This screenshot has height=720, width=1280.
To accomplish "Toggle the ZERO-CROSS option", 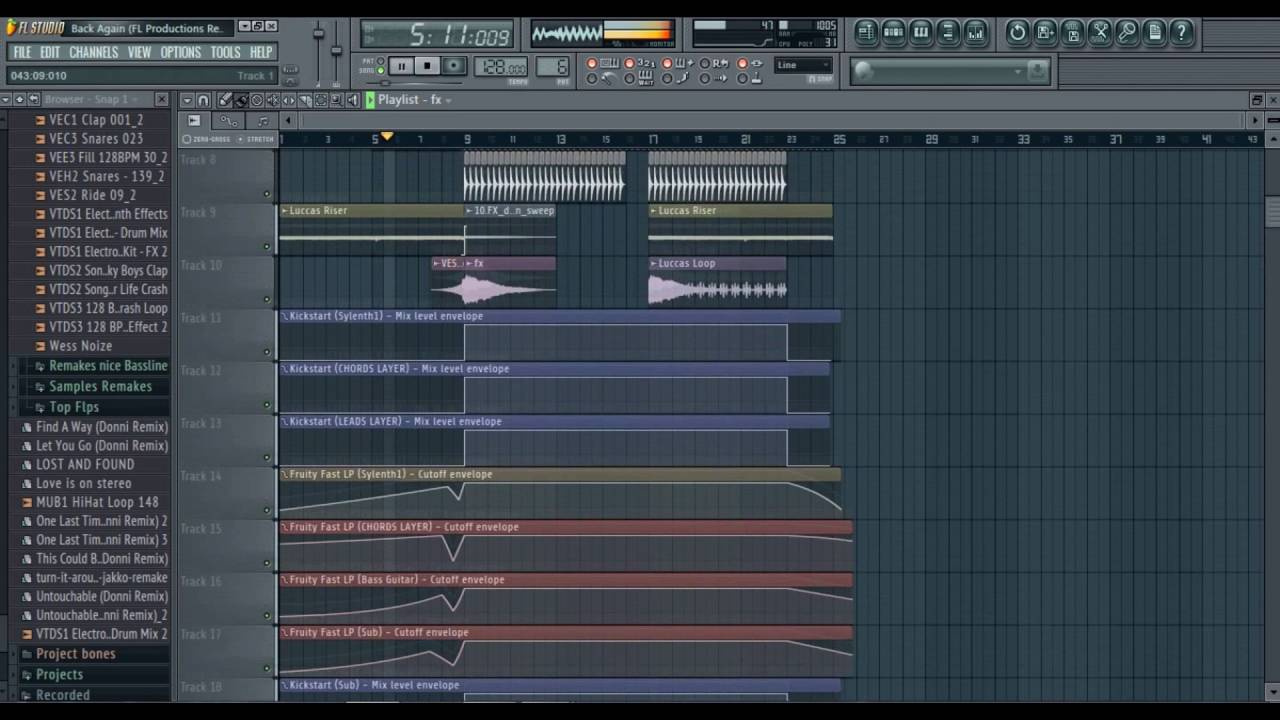I will coord(208,139).
